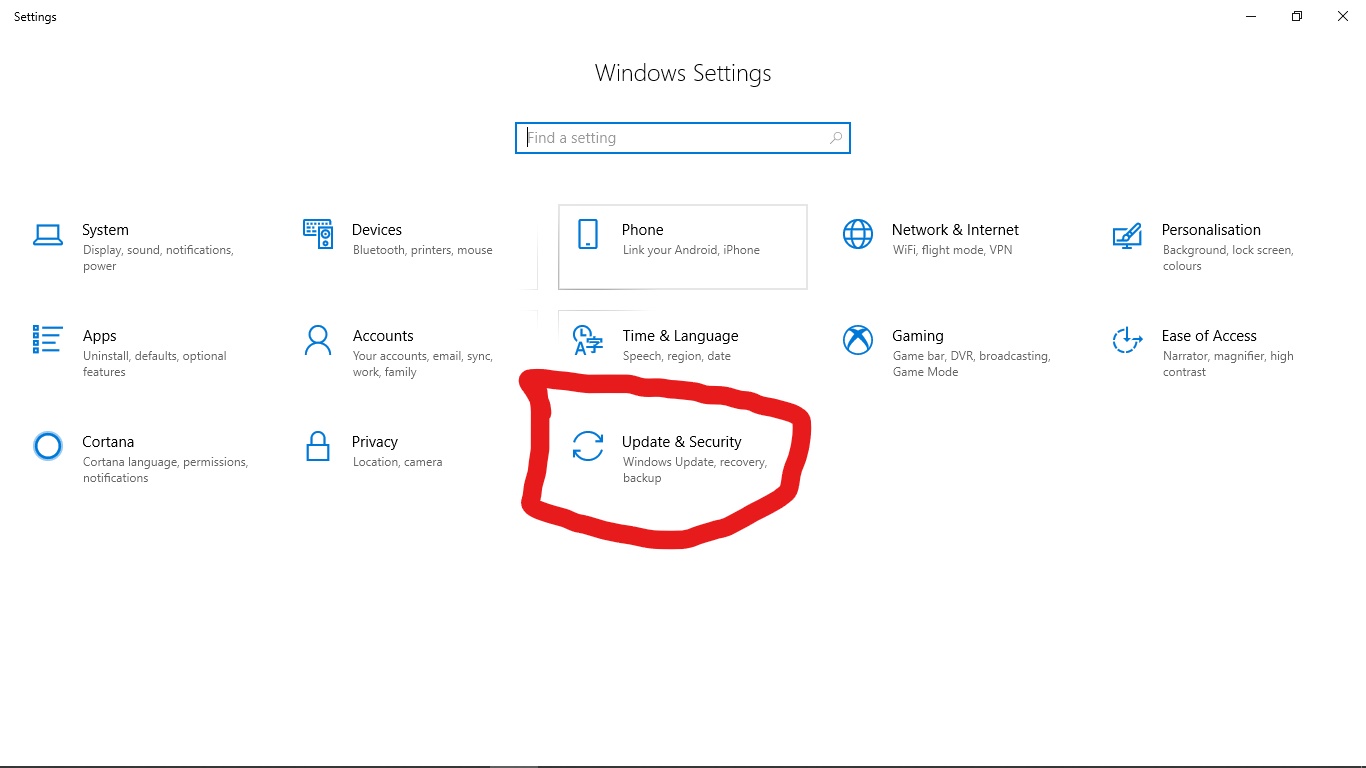This screenshot has height=768, width=1366.
Task: Click 'Display, sound, notifications, power' description
Action: tap(158, 258)
